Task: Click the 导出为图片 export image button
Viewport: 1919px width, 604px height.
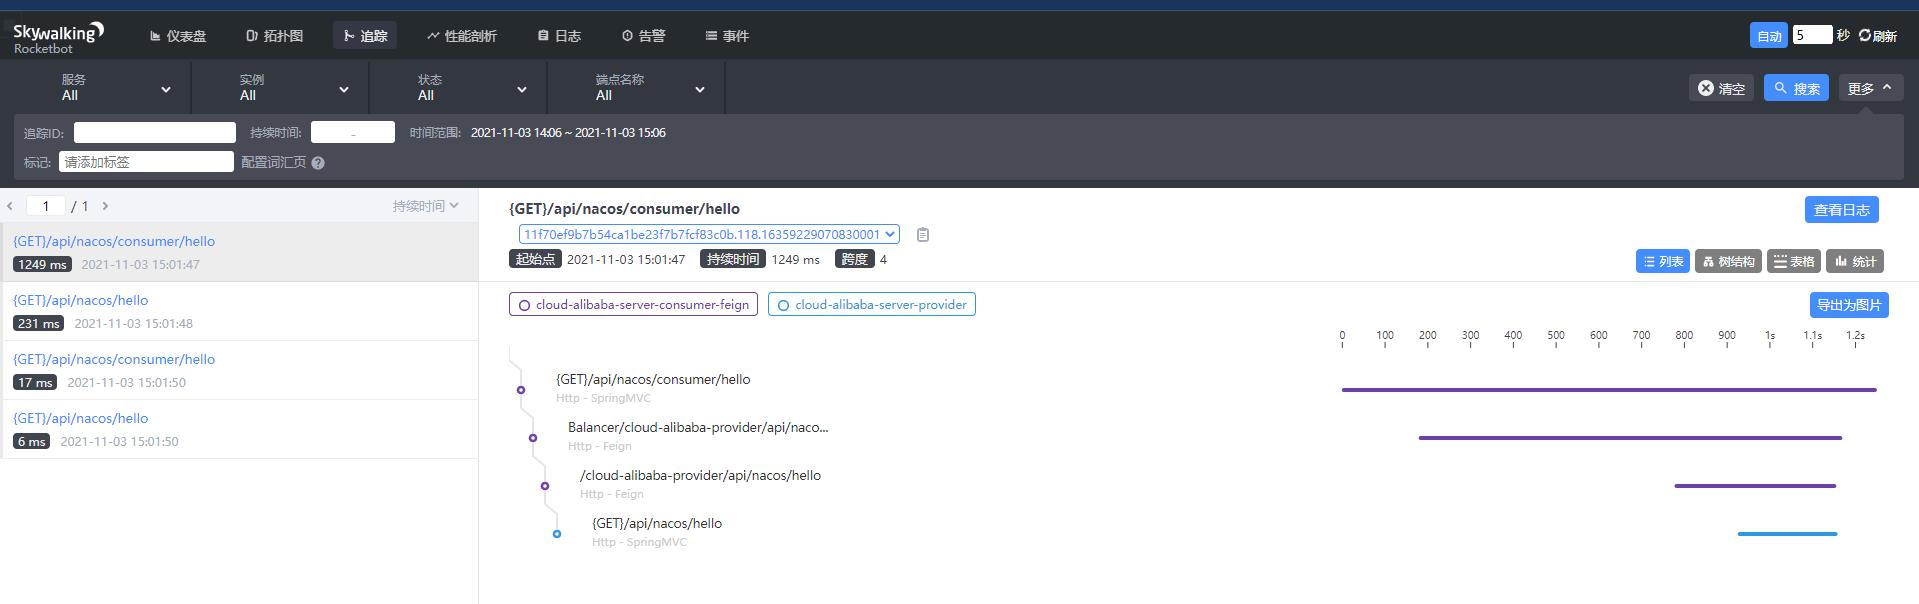Action: (x=1849, y=305)
